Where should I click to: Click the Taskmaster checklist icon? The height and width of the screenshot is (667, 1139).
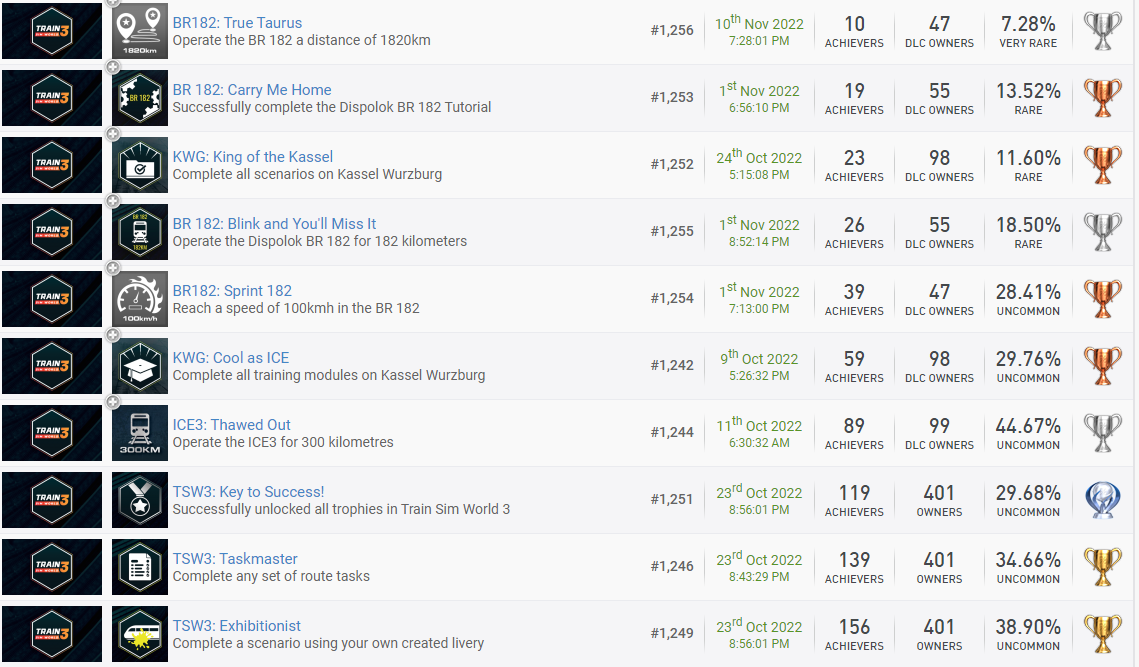pyautogui.click(x=140, y=567)
